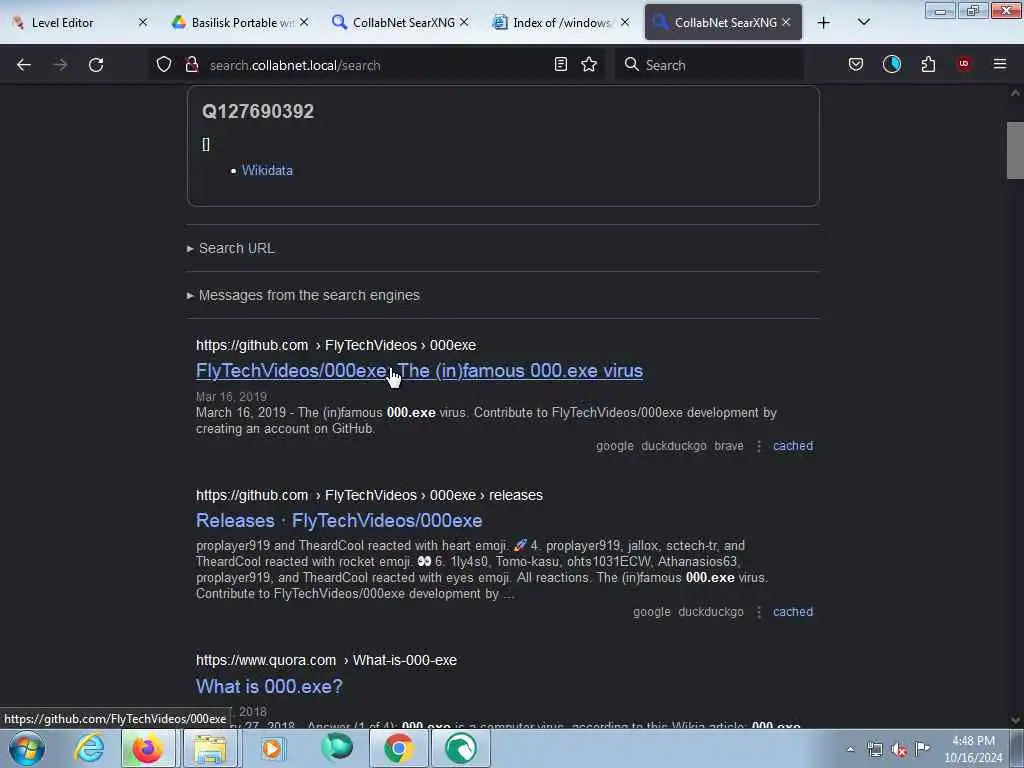Open the blue circular extension icon

[891, 64]
